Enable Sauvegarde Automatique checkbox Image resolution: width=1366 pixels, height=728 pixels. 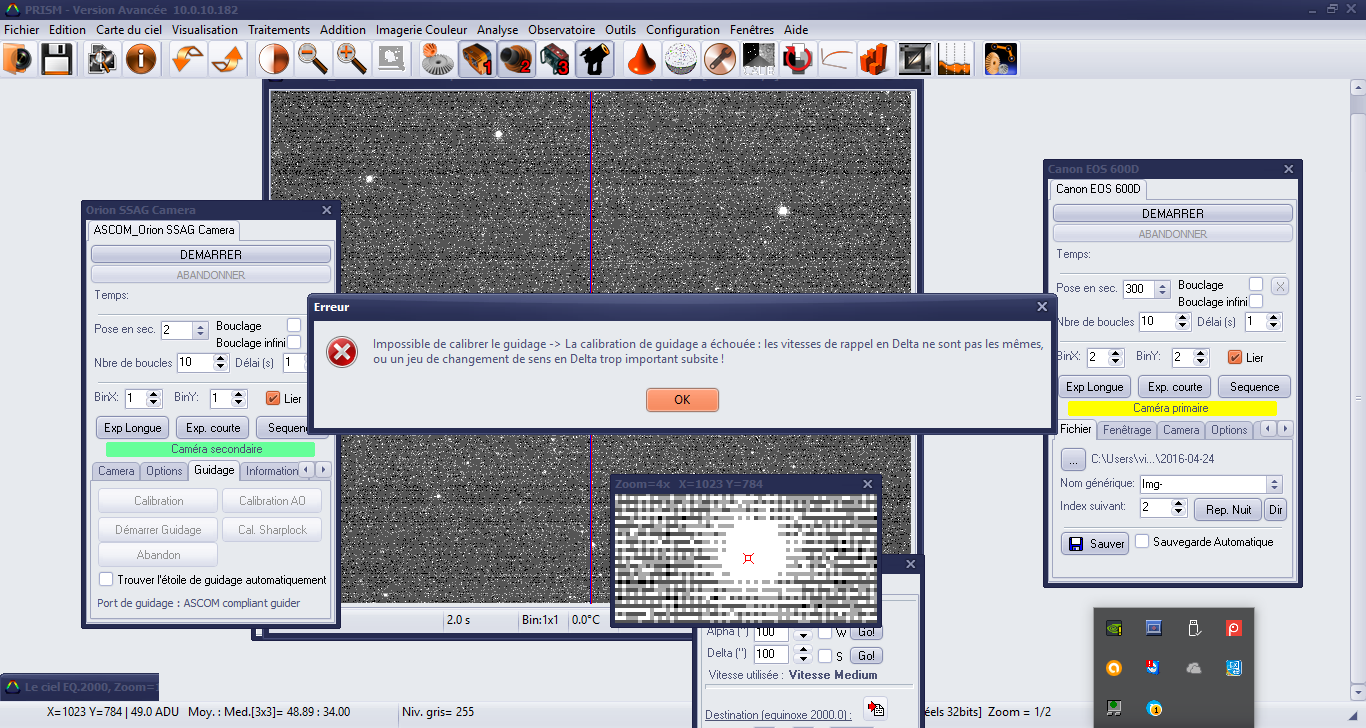coord(1142,542)
